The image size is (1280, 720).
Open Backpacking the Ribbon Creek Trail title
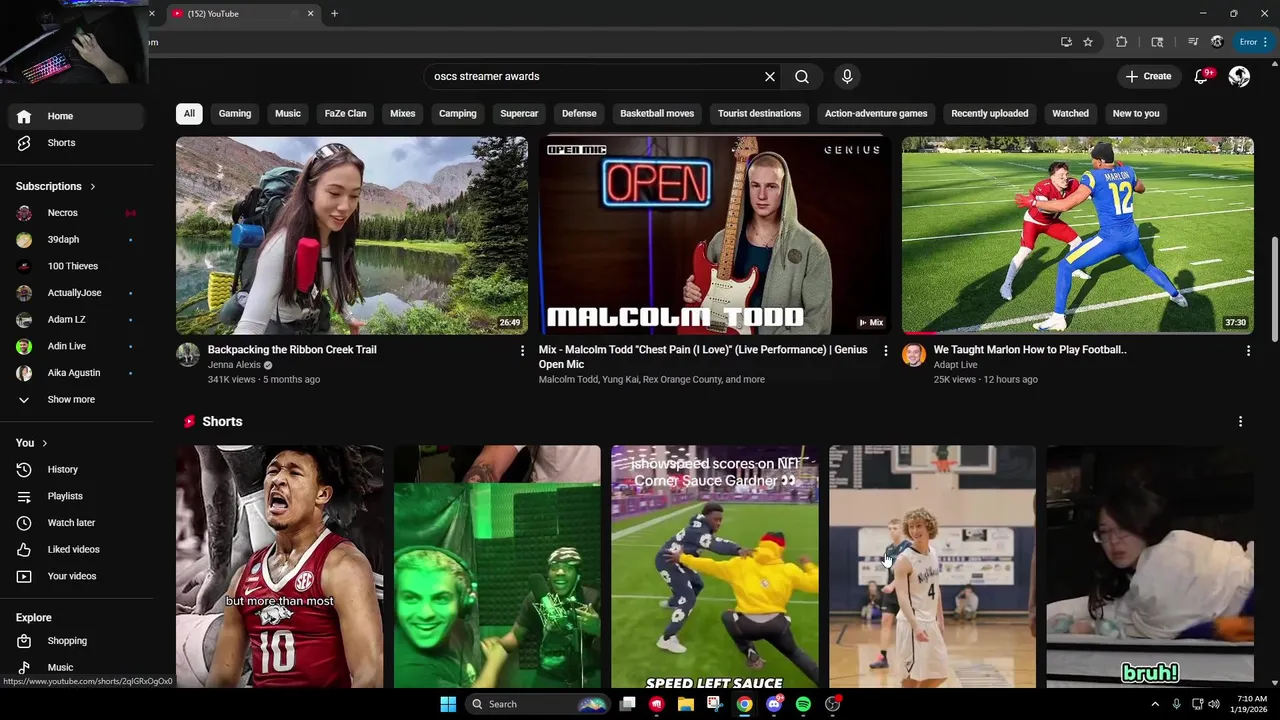click(292, 350)
